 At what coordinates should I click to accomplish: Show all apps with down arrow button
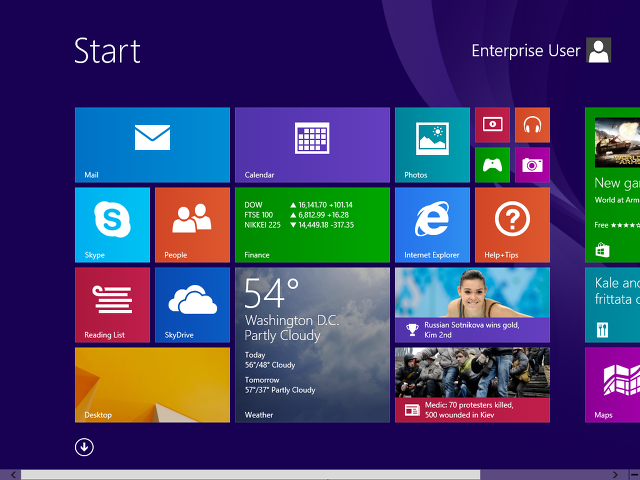pyautogui.click(x=84, y=447)
